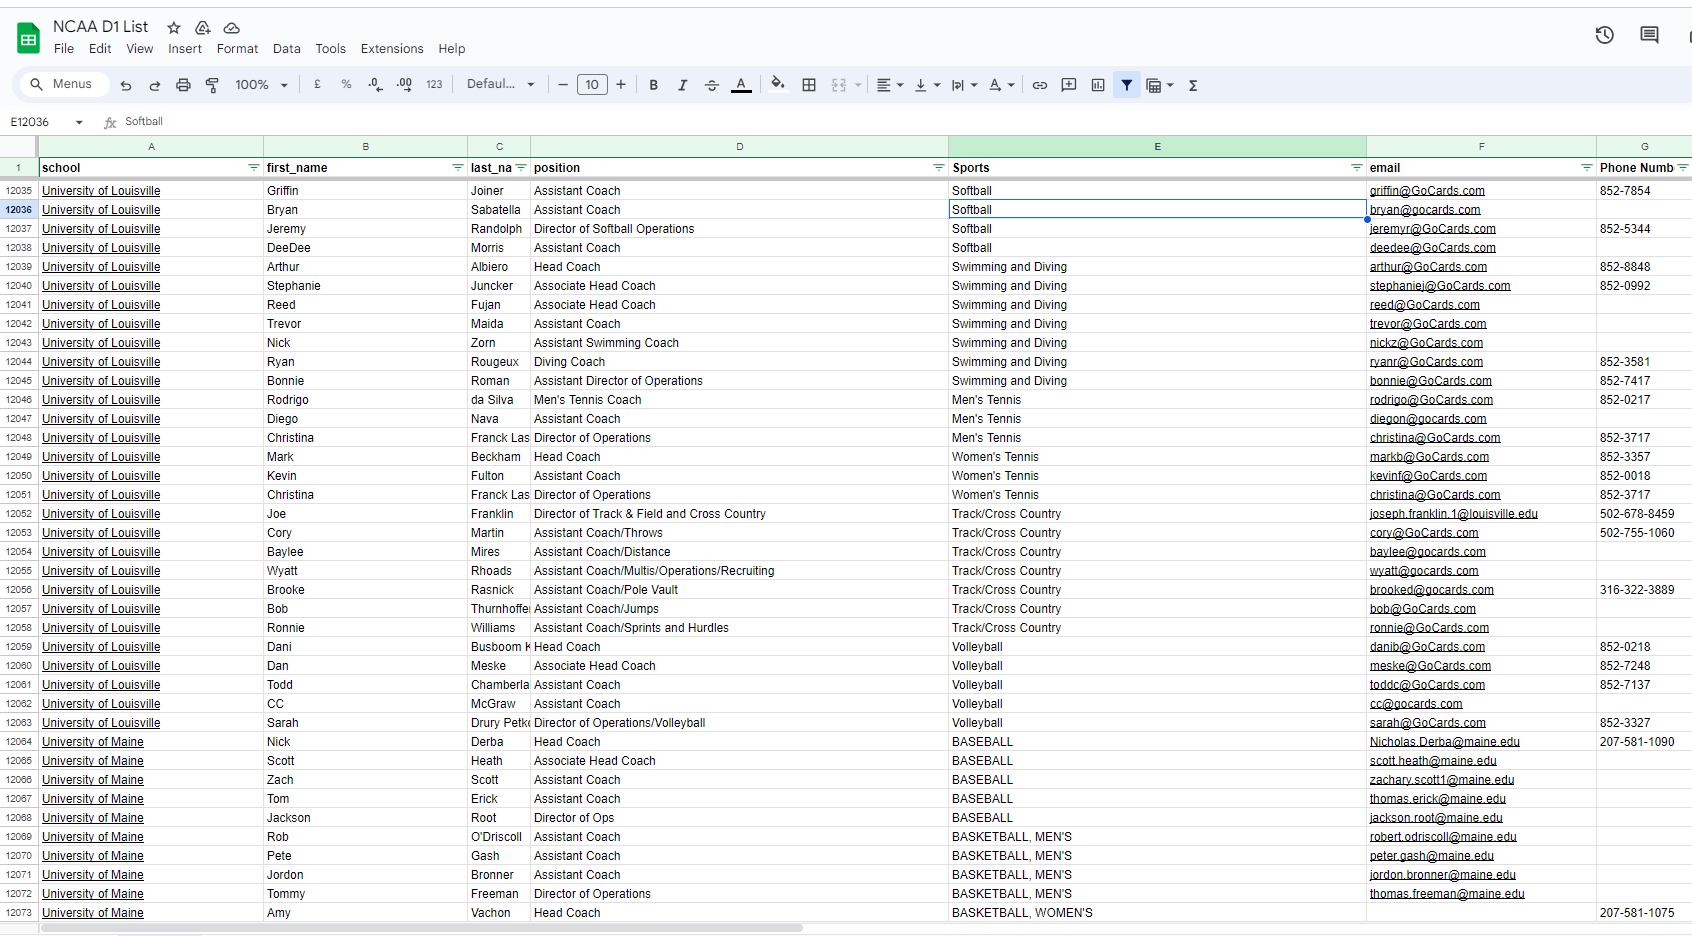Open vertical align dropdown
This screenshot has height=936, width=1692.
coord(927,85)
